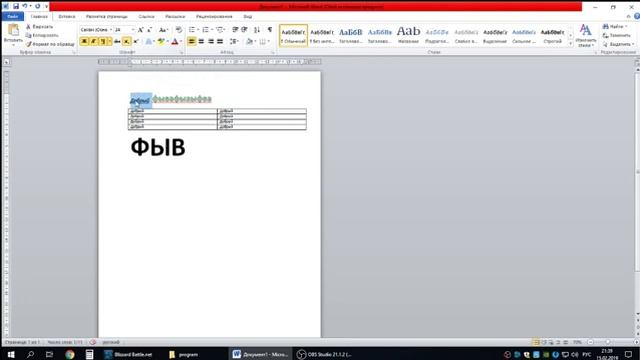Open the File (Файл) tab
Screen dimensions: 640x360
point(13,16)
